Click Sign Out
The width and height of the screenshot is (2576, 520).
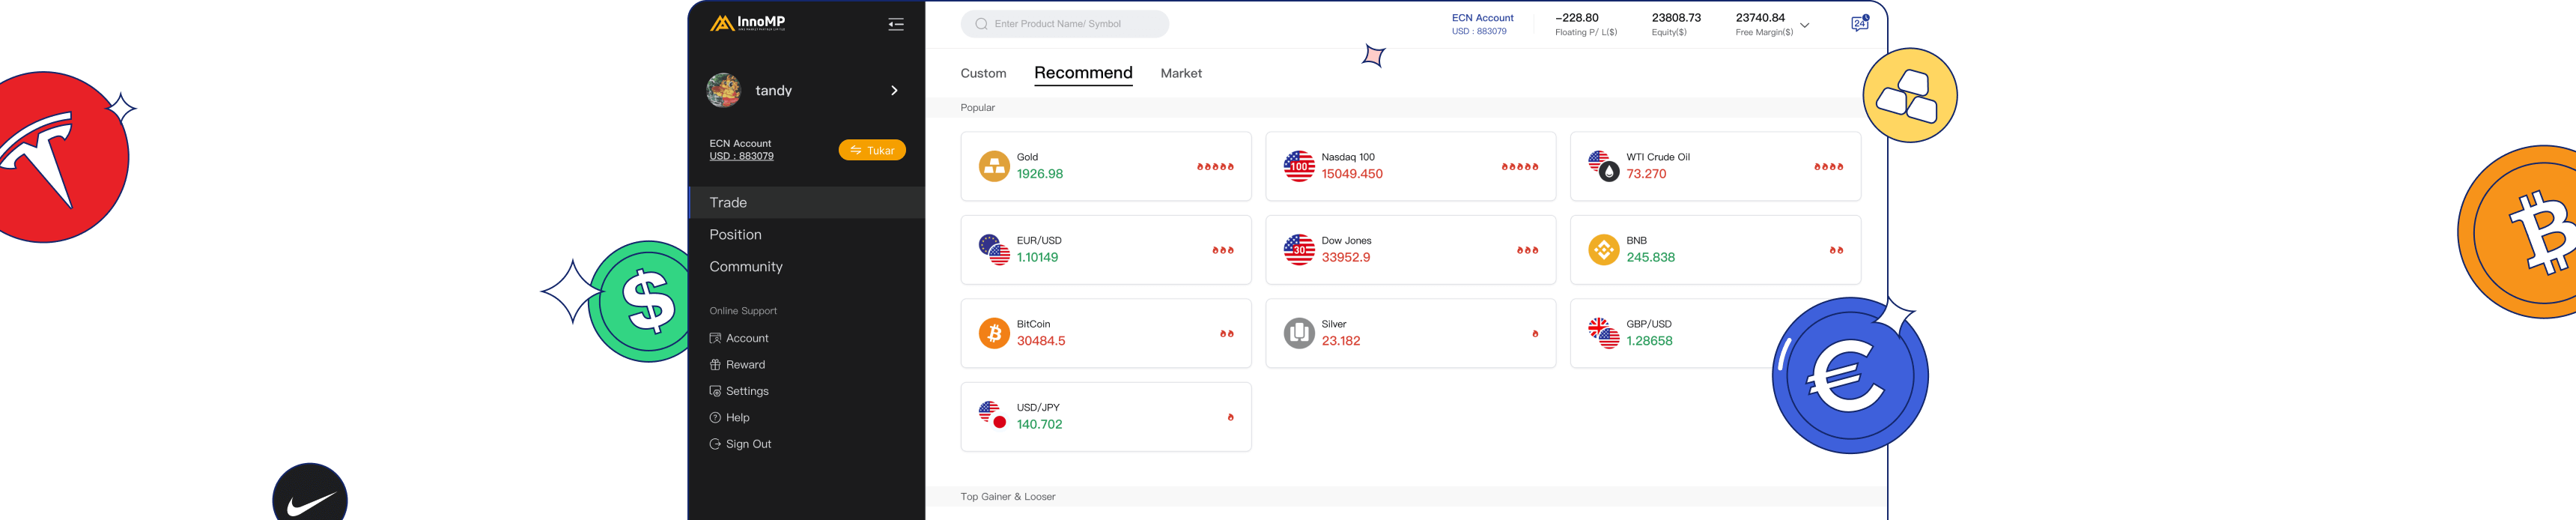(747, 444)
